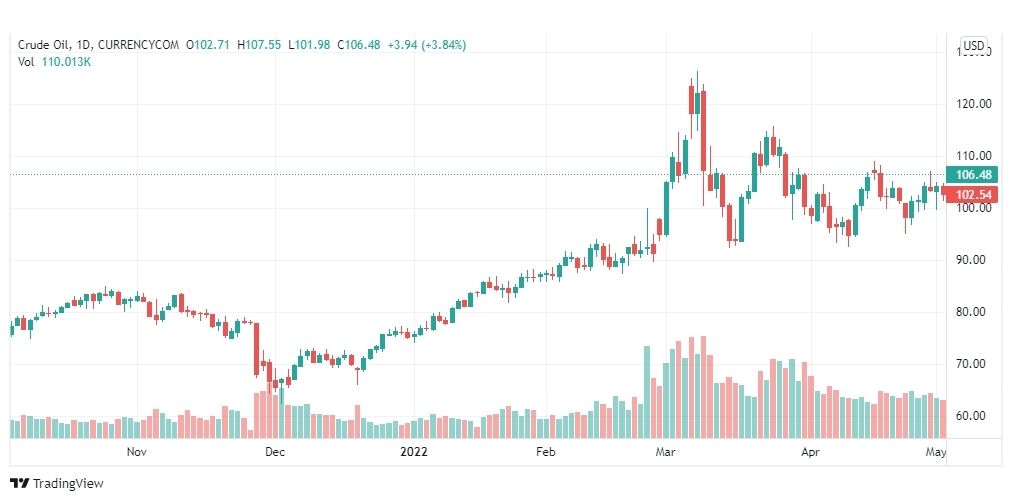The width and height of the screenshot is (1012, 501).
Task: Select the Nov time axis marker
Action: (136, 451)
